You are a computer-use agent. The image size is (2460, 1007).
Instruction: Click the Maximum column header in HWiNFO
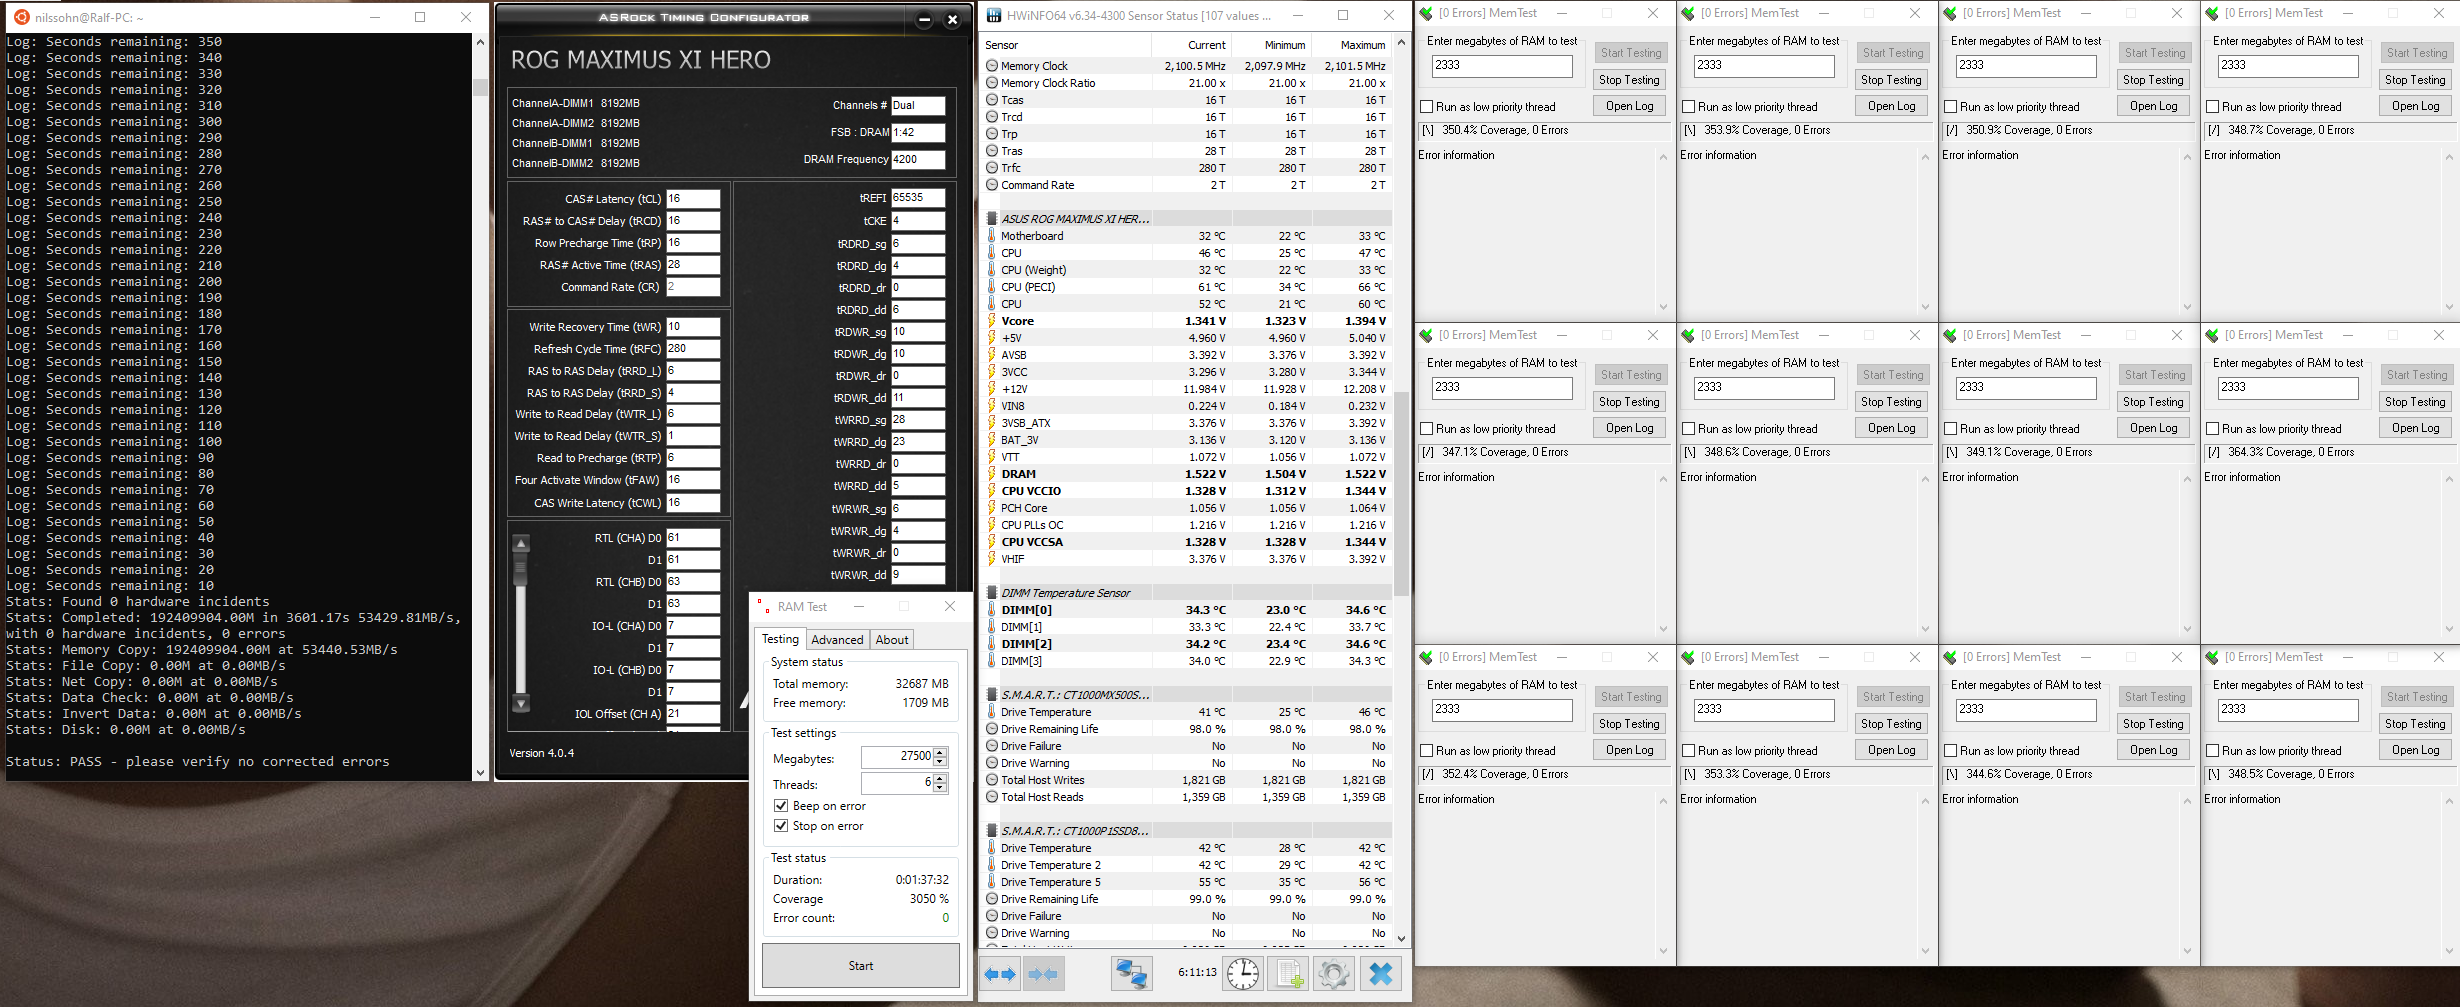pyautogui.click(x=1351, y=45)
